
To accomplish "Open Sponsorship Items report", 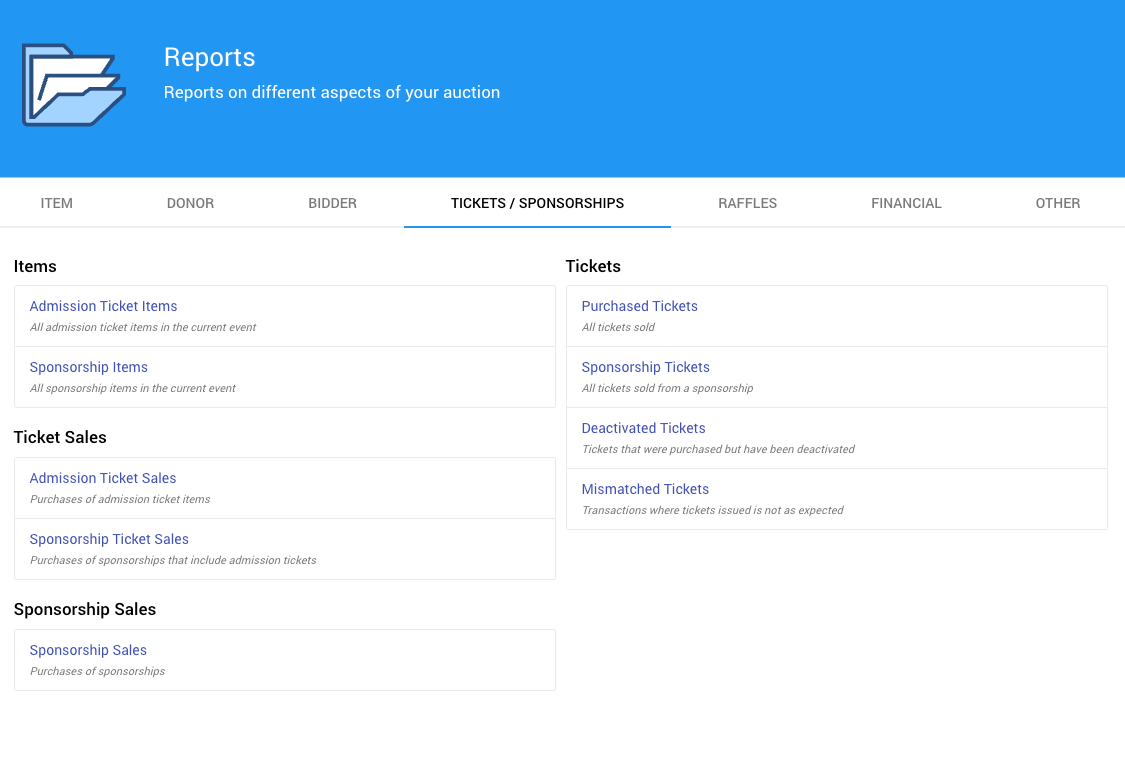I will pos(89,367).
